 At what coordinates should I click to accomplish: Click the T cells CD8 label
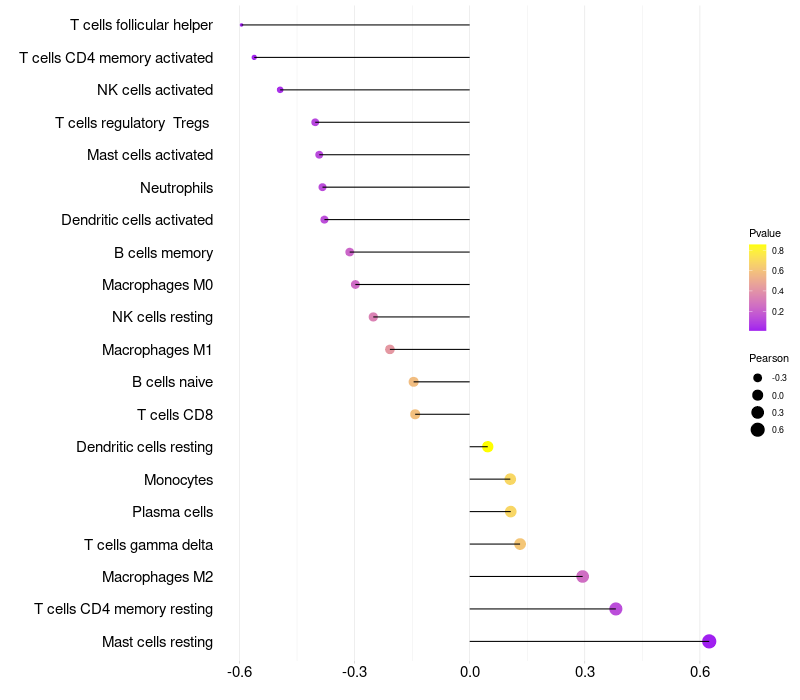175,415
